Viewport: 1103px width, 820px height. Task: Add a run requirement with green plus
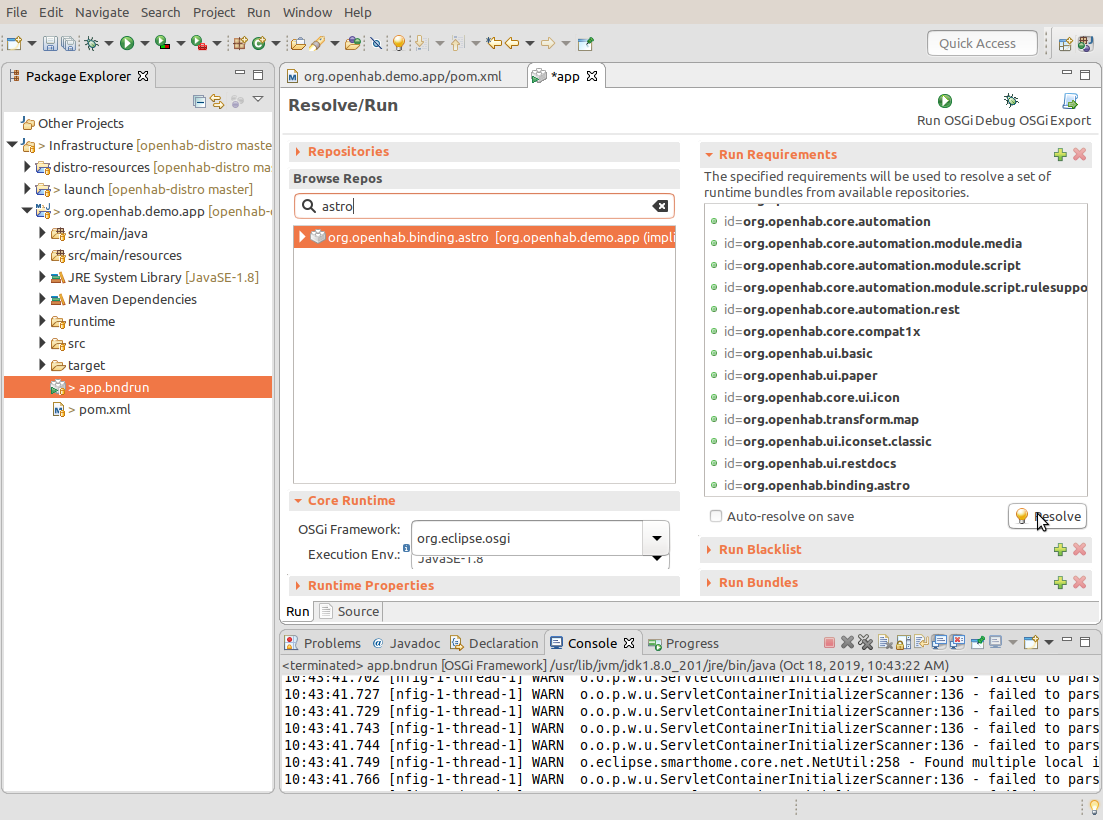[1060, 155]
